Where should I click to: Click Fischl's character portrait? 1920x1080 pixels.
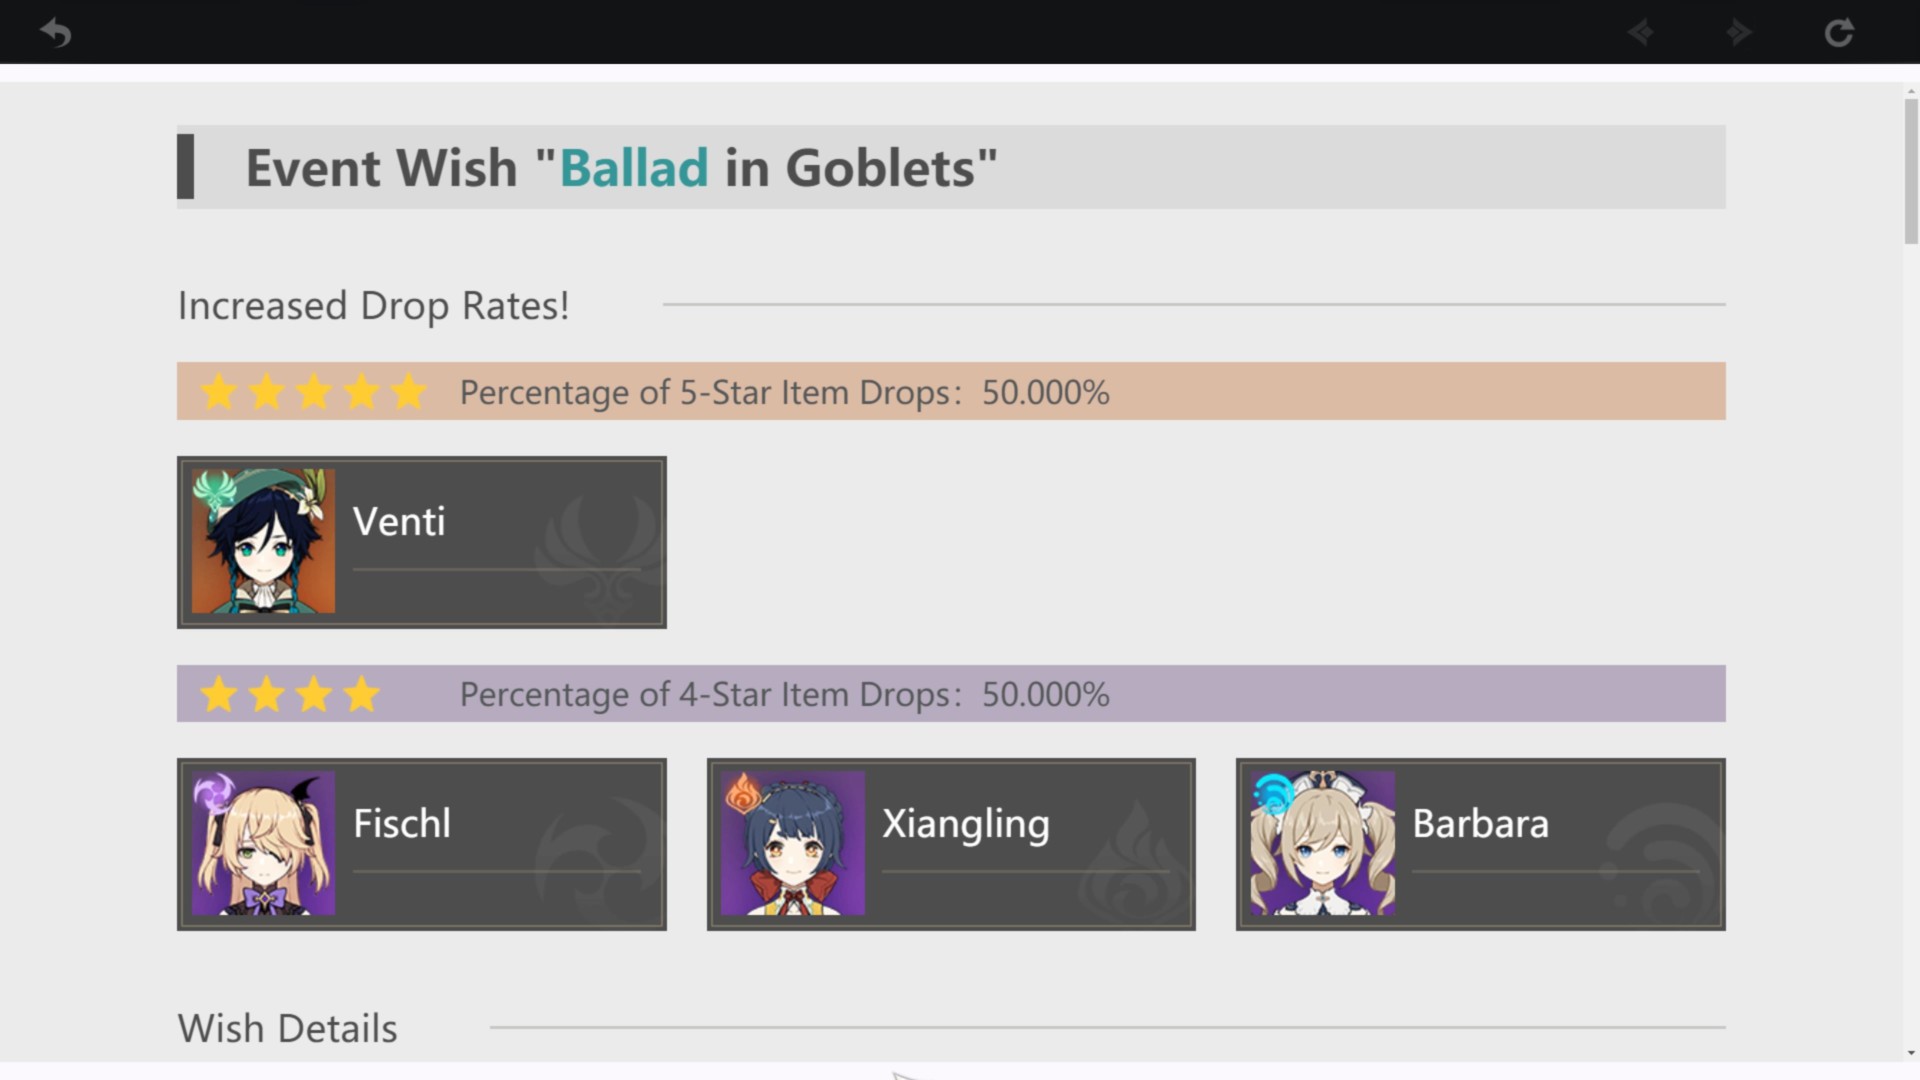pyautogui.click(x=264, y=843)
